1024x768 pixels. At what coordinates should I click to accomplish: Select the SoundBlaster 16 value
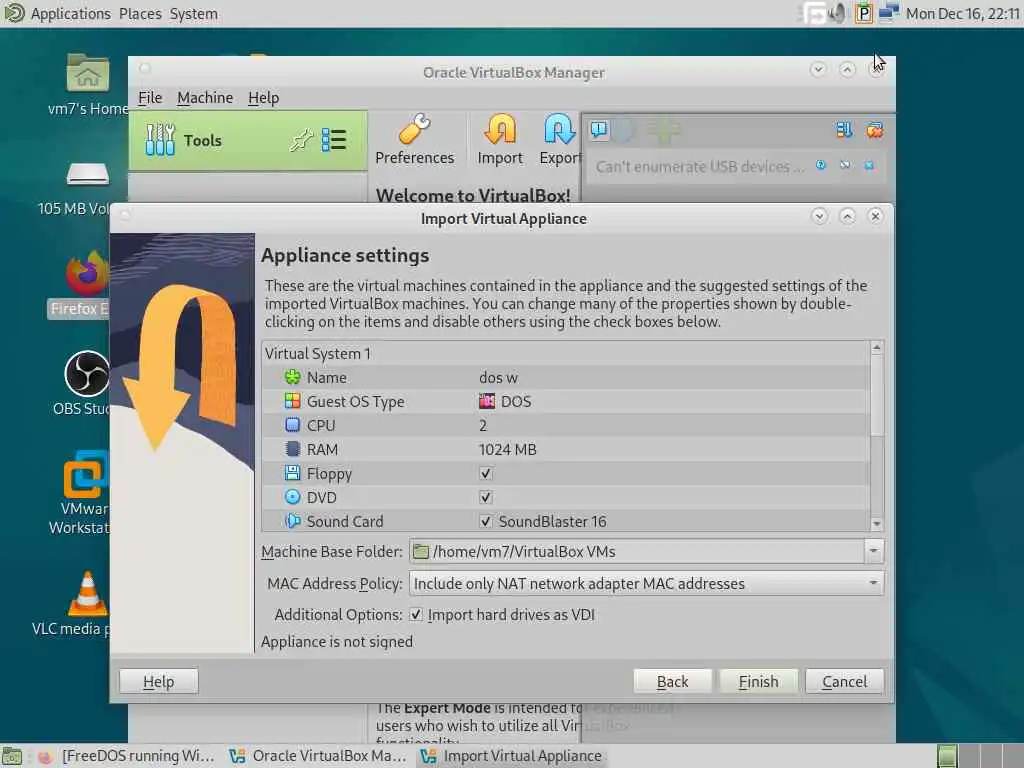pyautogui.click(x=552, y=522)
